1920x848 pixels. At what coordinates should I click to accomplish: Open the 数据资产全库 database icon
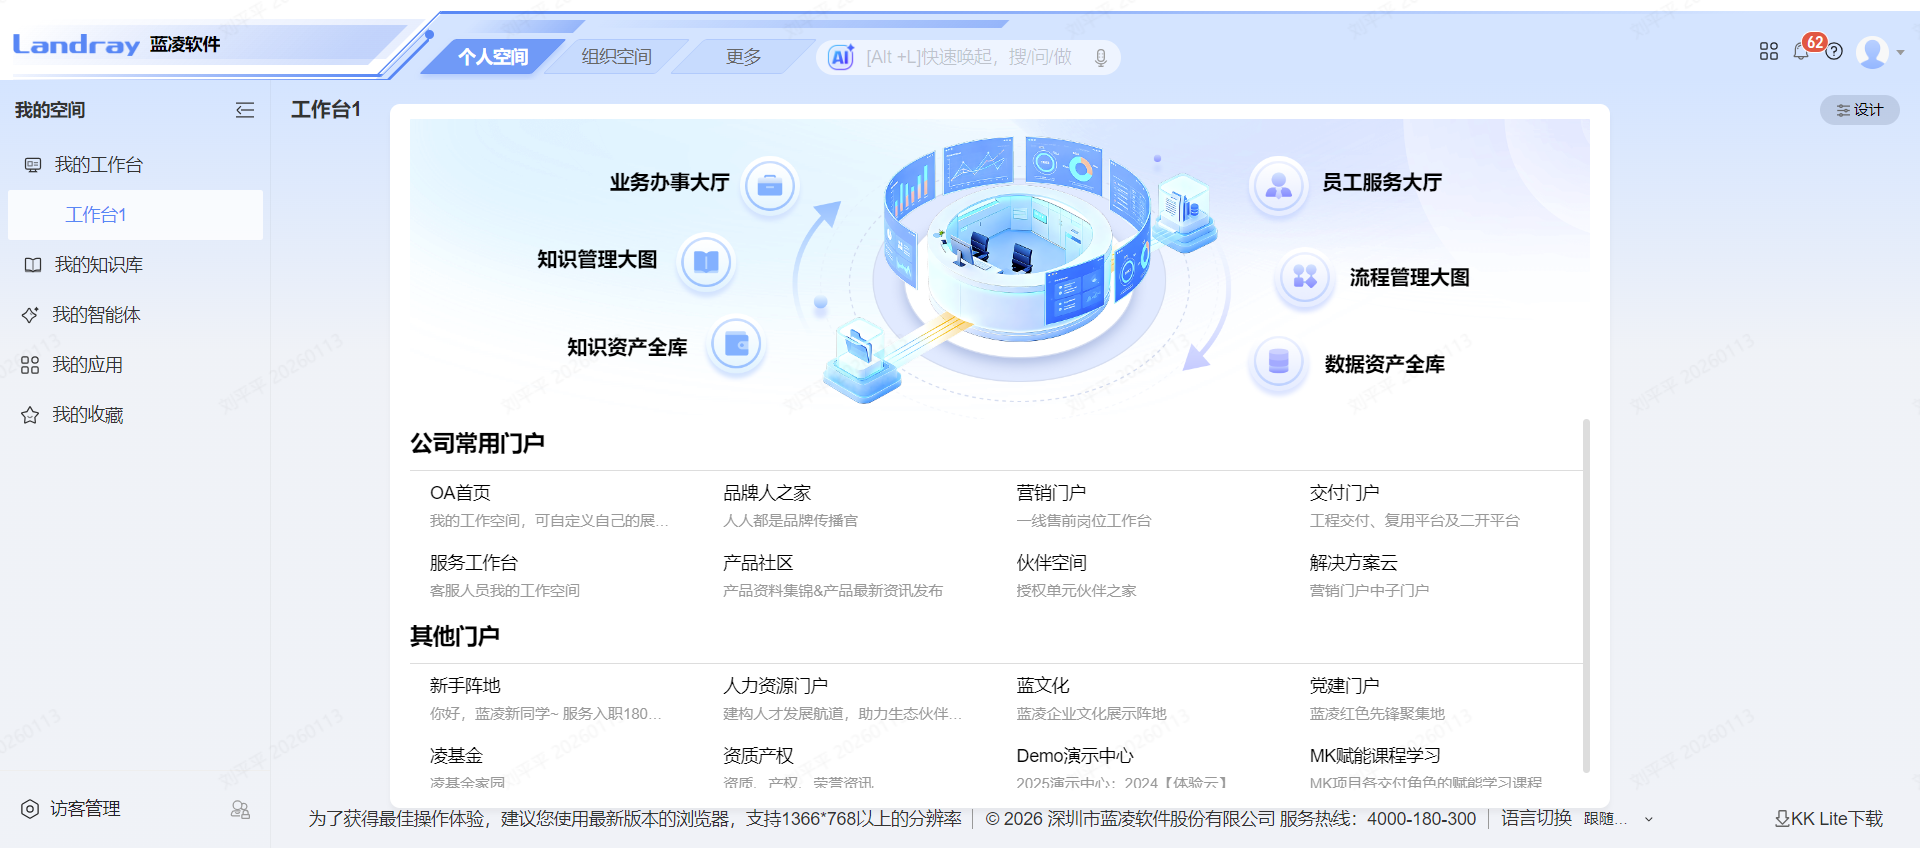(1278, 361)
